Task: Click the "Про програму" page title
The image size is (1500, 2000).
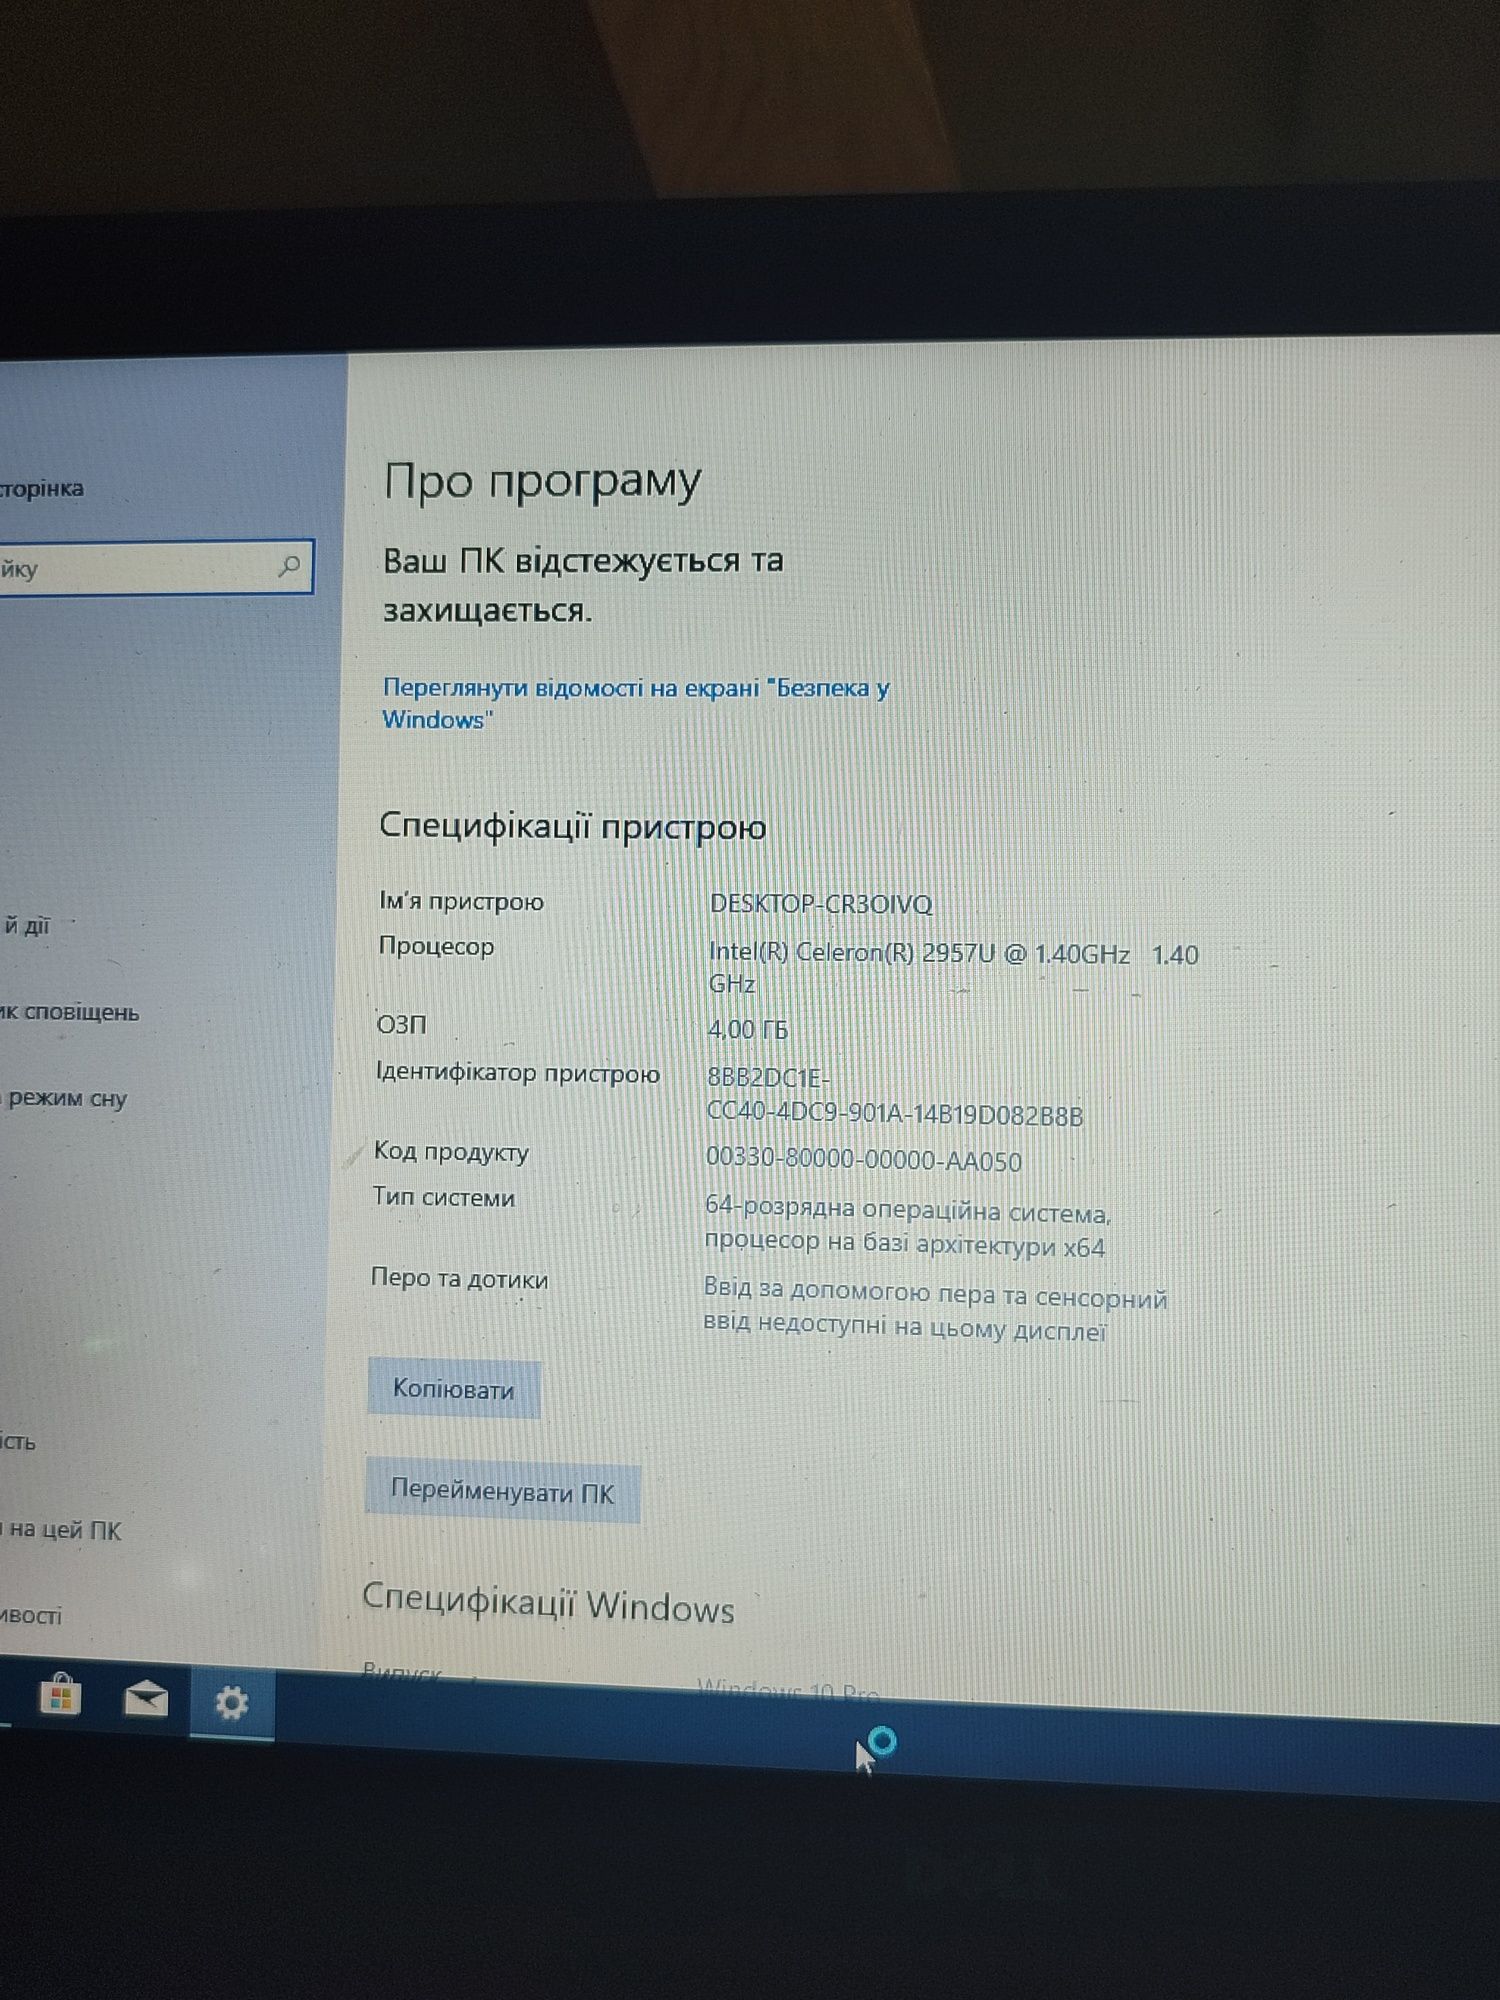Action: coord(543,482)
